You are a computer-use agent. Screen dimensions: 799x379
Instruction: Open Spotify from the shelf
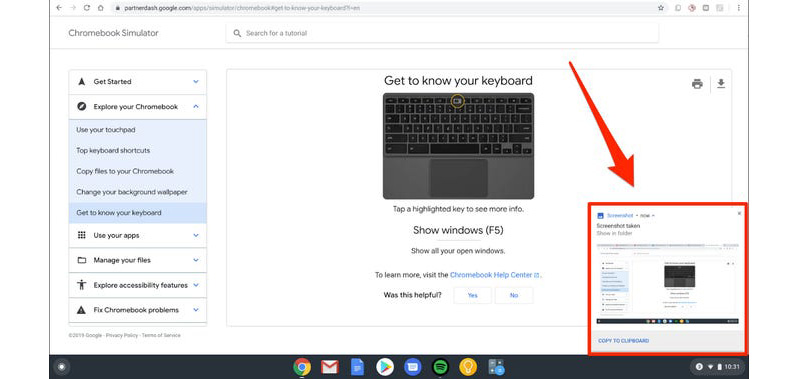point(440,367)
